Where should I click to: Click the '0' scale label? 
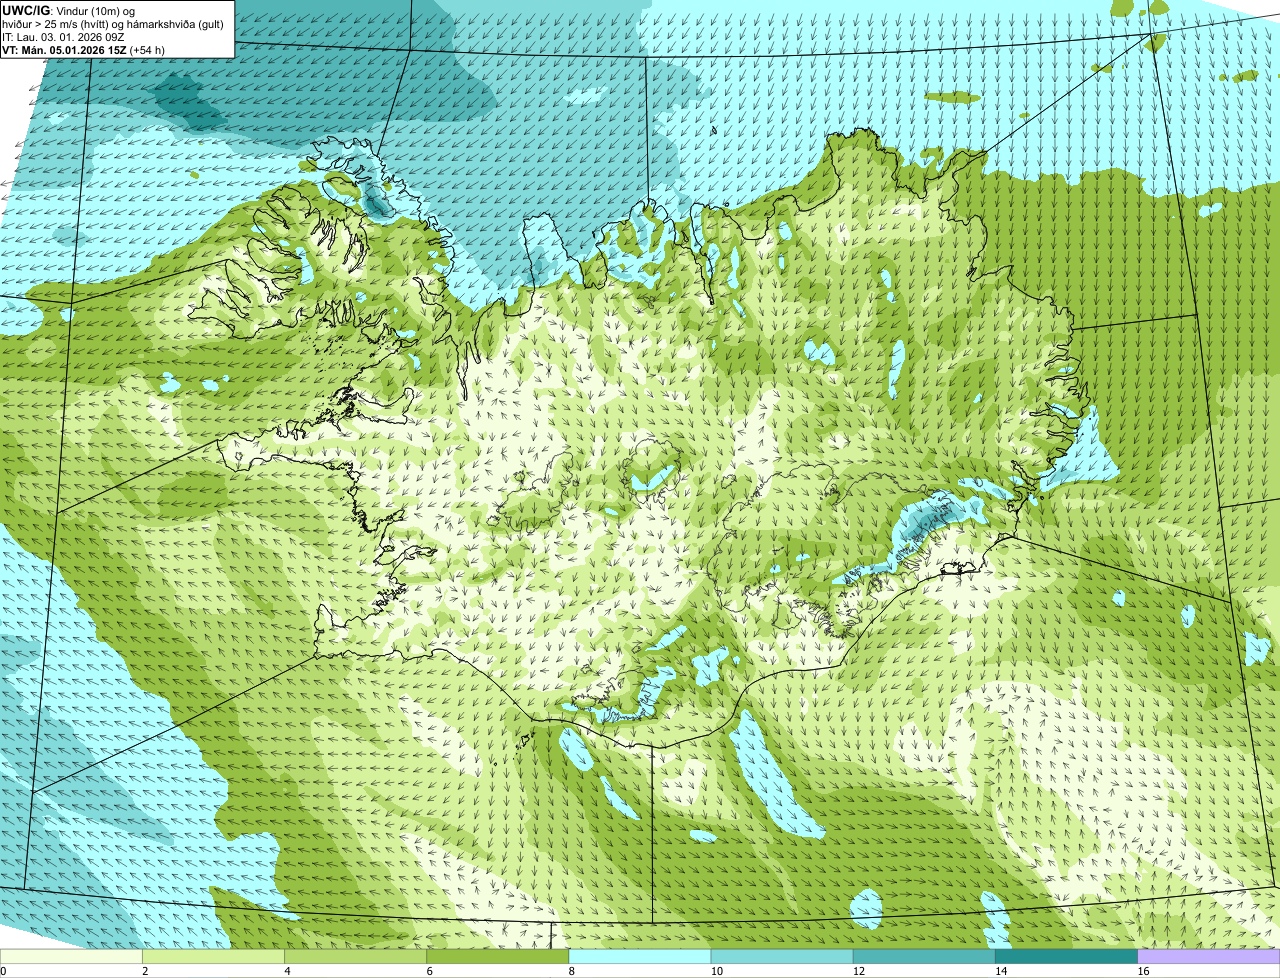[3, 971]
